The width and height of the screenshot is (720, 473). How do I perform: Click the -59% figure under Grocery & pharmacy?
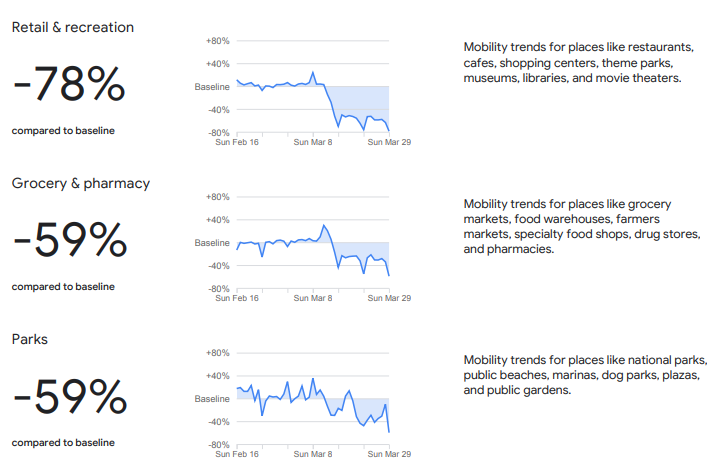(x=69, y=242)
